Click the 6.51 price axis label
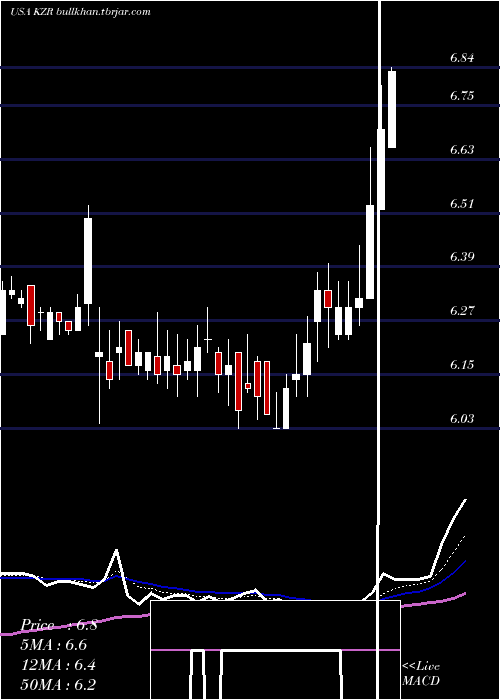500x700 pixels. (462, 204)
